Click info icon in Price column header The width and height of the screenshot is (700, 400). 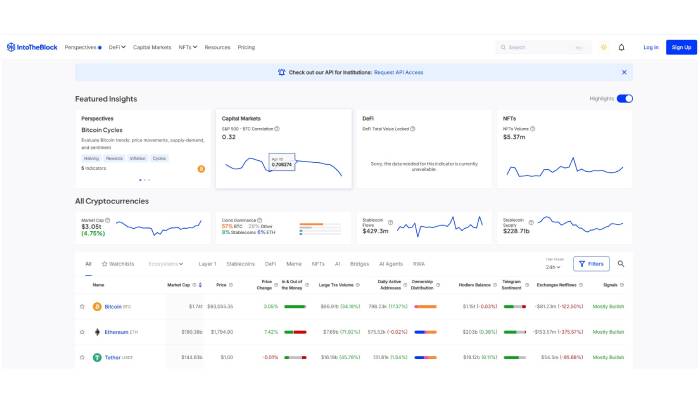[231, 285]
